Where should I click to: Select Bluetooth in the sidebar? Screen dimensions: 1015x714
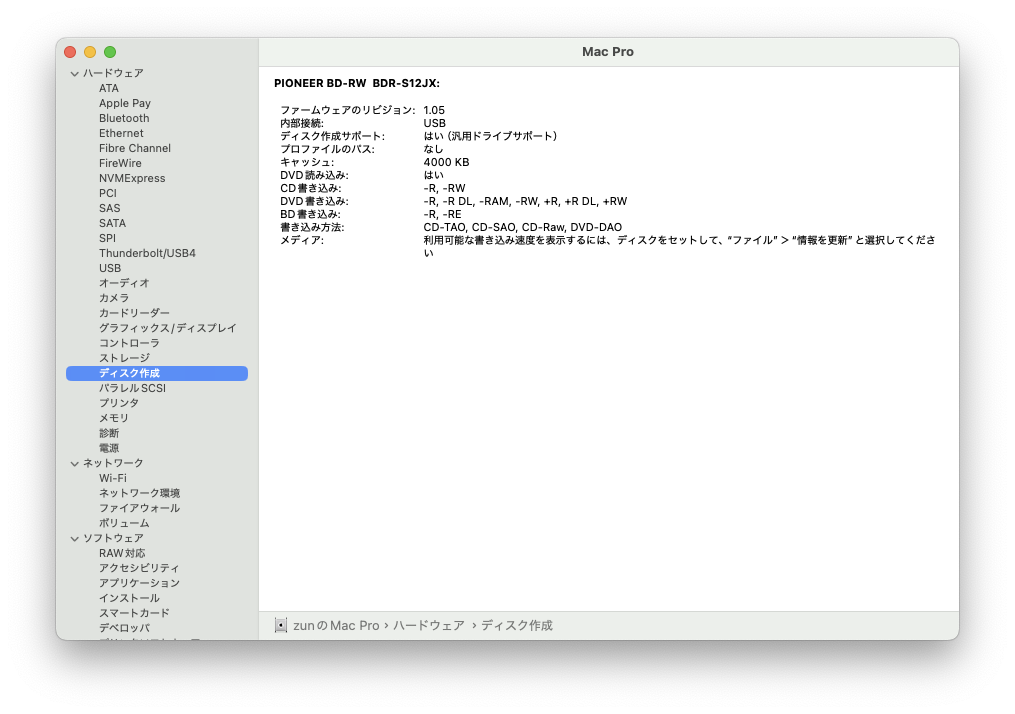pos(124,118)
